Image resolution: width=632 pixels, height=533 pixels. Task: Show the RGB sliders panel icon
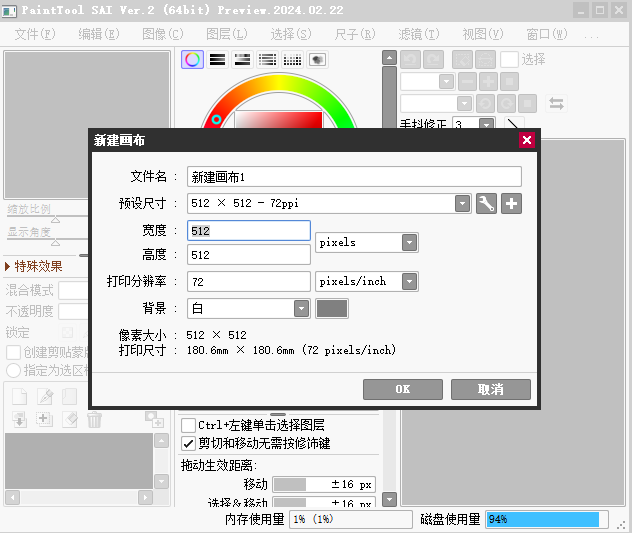(217, 60)
